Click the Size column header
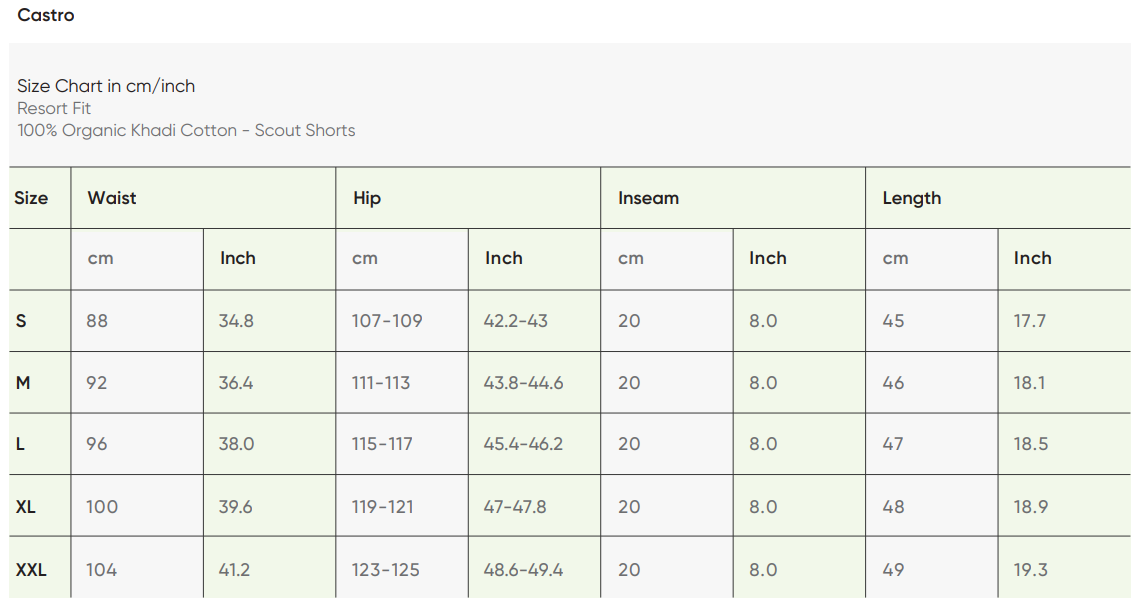 pos(31,198)
